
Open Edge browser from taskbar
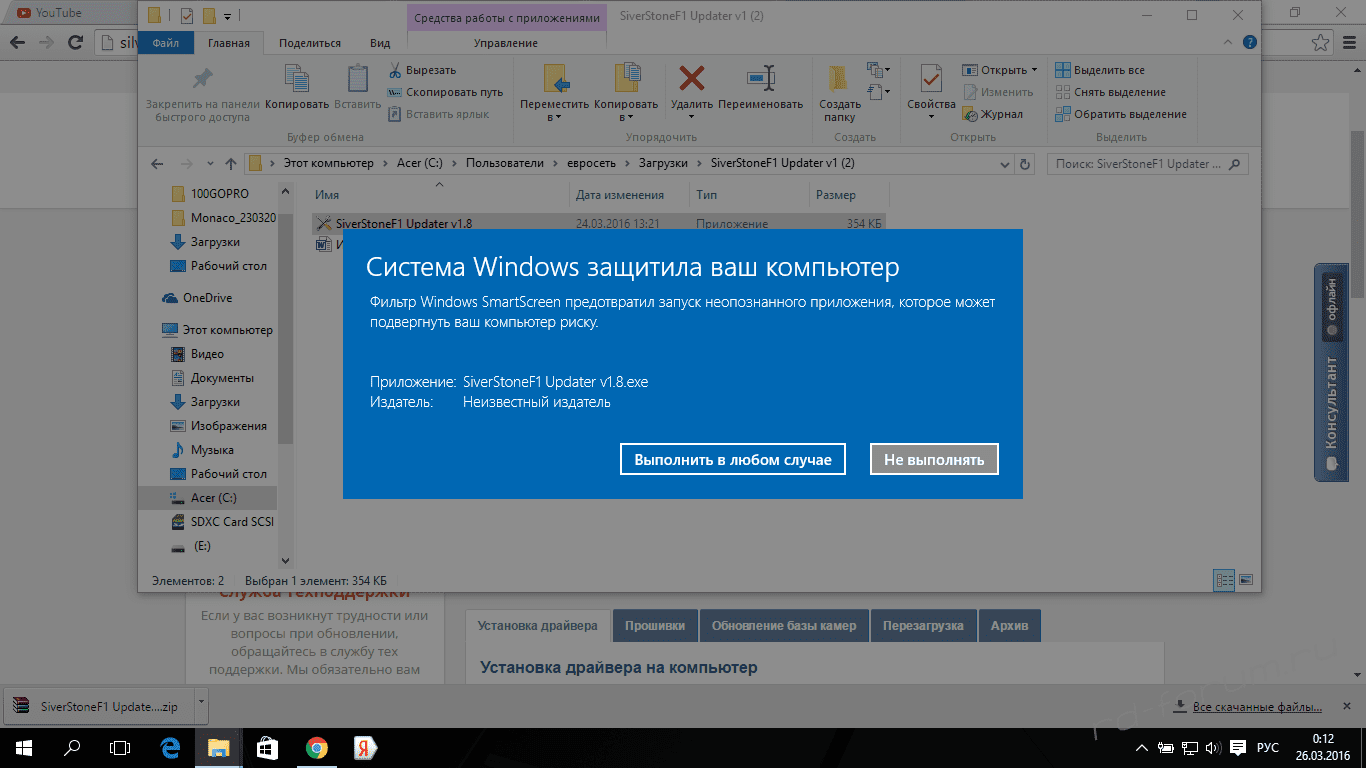[x=170, y=747]
